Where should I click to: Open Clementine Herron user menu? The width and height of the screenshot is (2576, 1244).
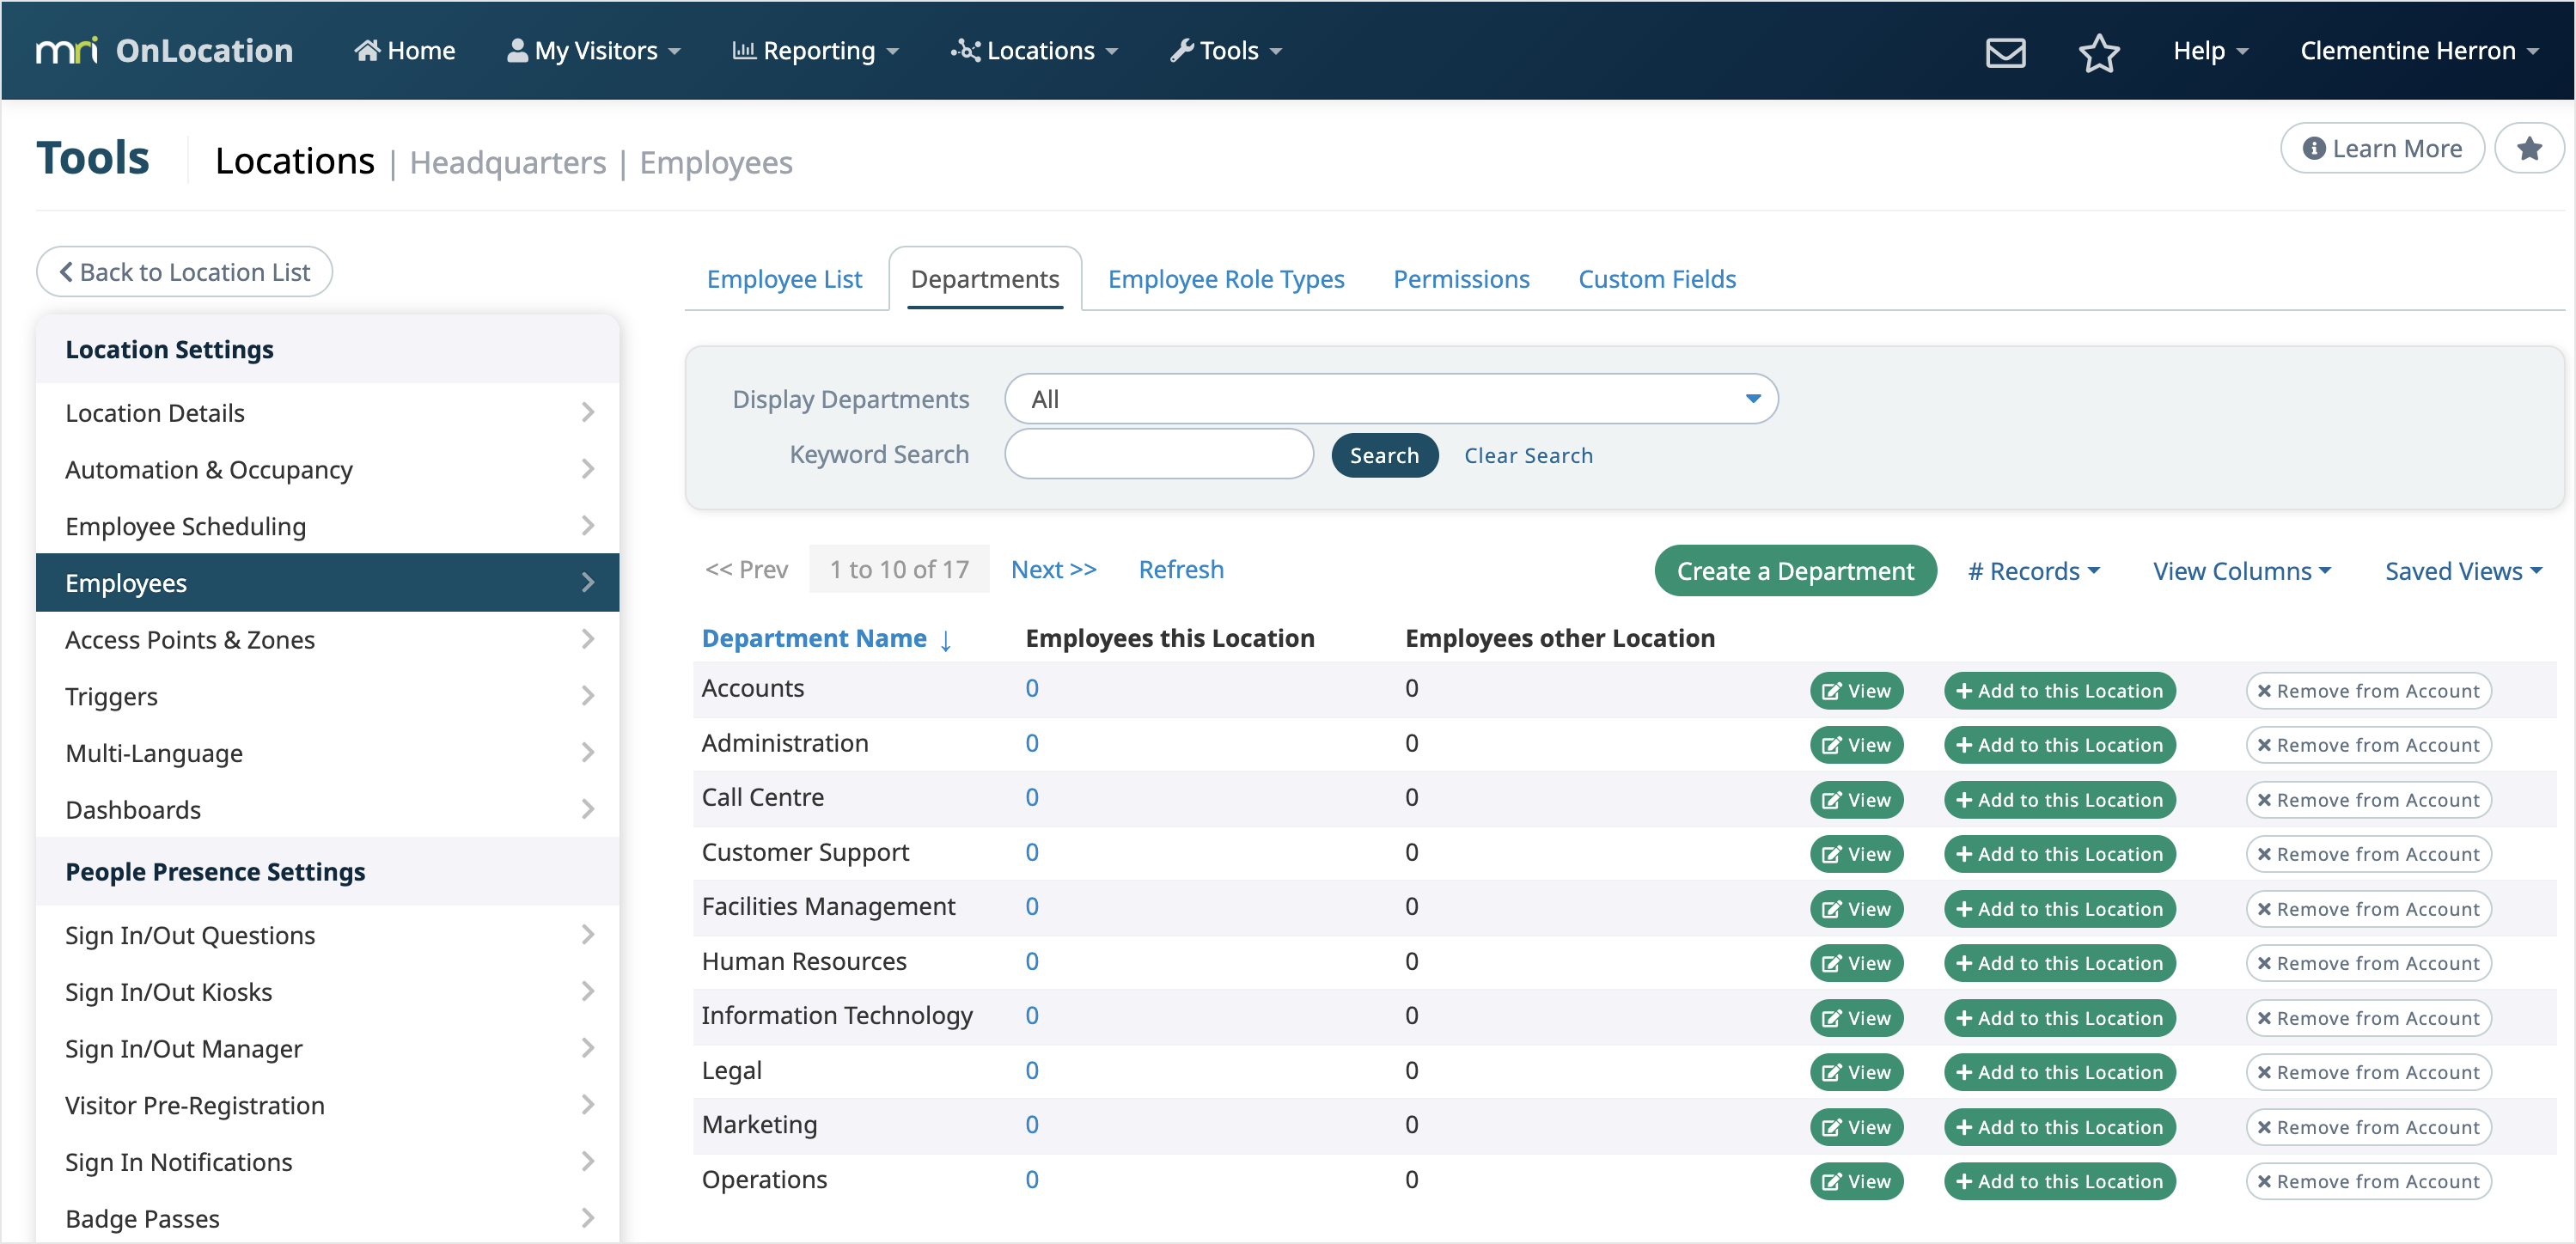click(2419, 50)
